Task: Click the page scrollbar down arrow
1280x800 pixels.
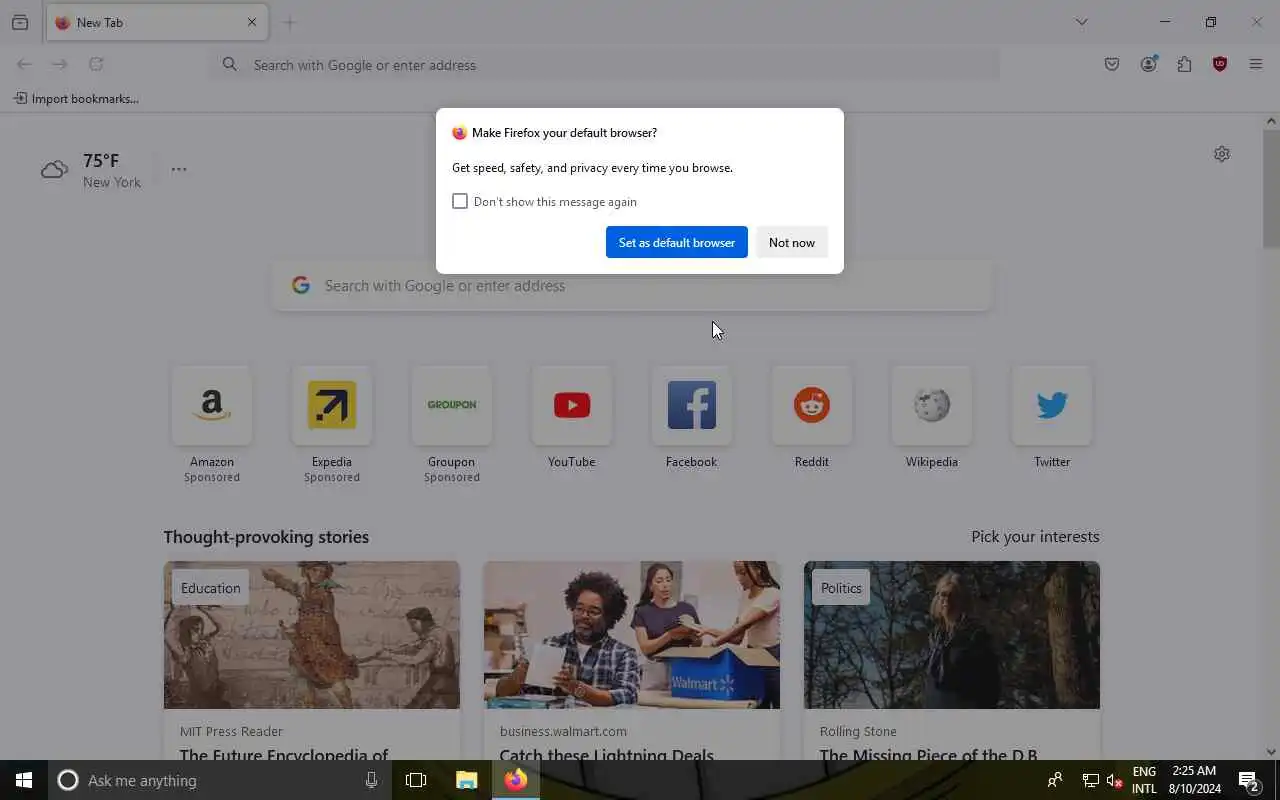Action: (x=1271, y=752)
